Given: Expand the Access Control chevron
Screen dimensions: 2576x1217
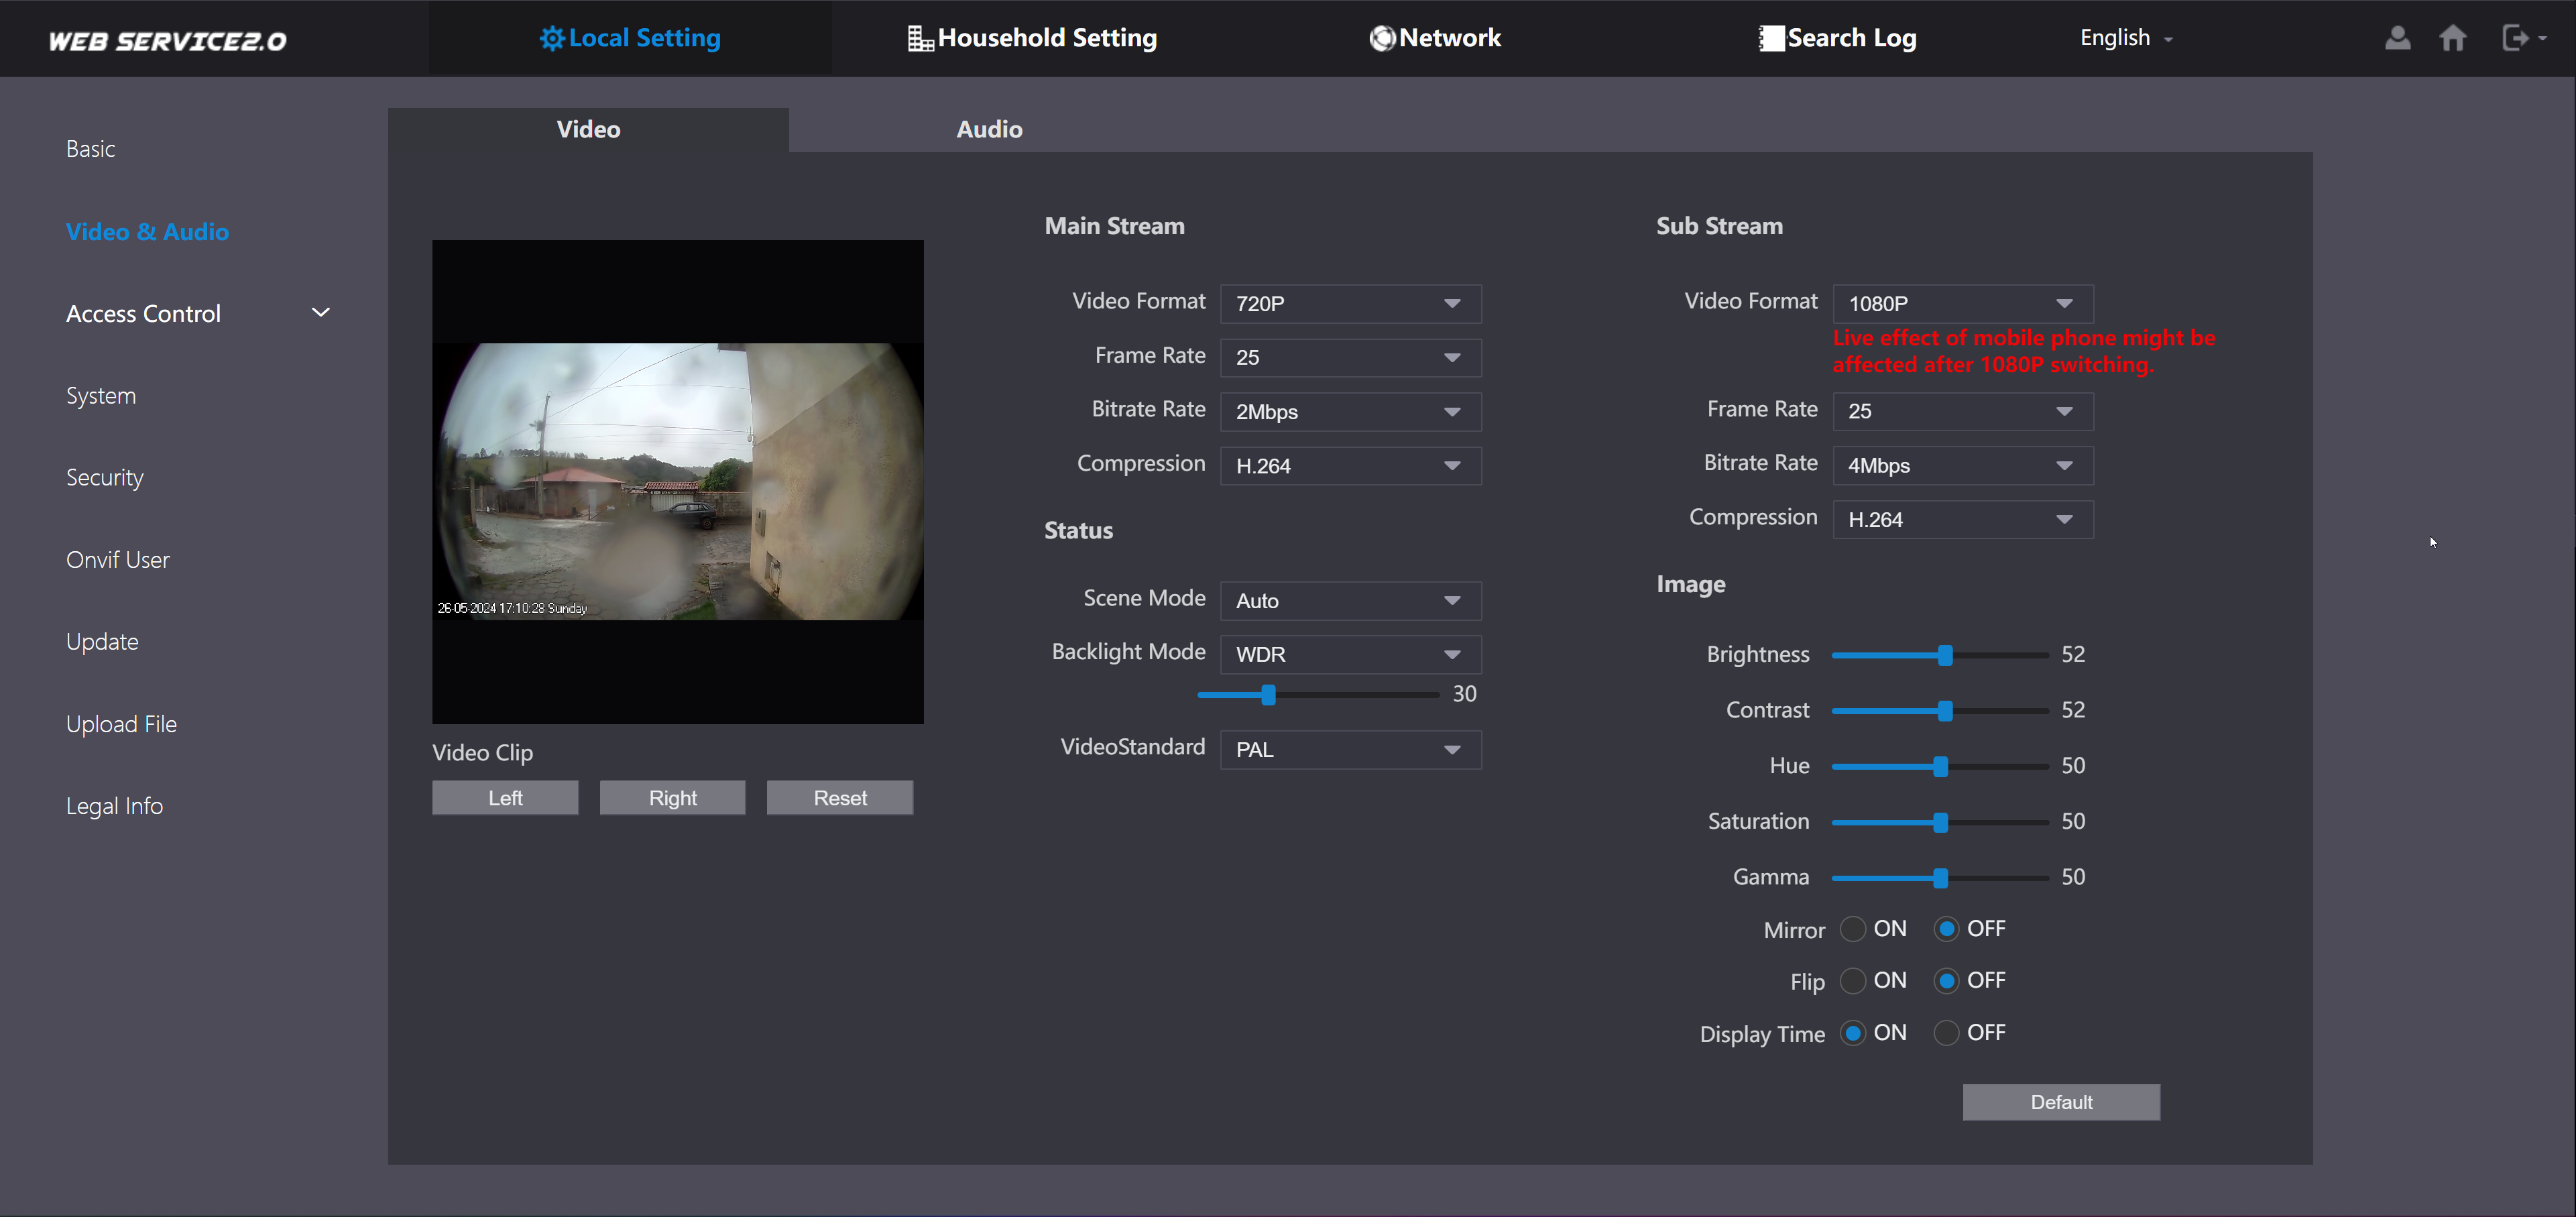Looking at the screenshot, I should (x=321, y=313).
